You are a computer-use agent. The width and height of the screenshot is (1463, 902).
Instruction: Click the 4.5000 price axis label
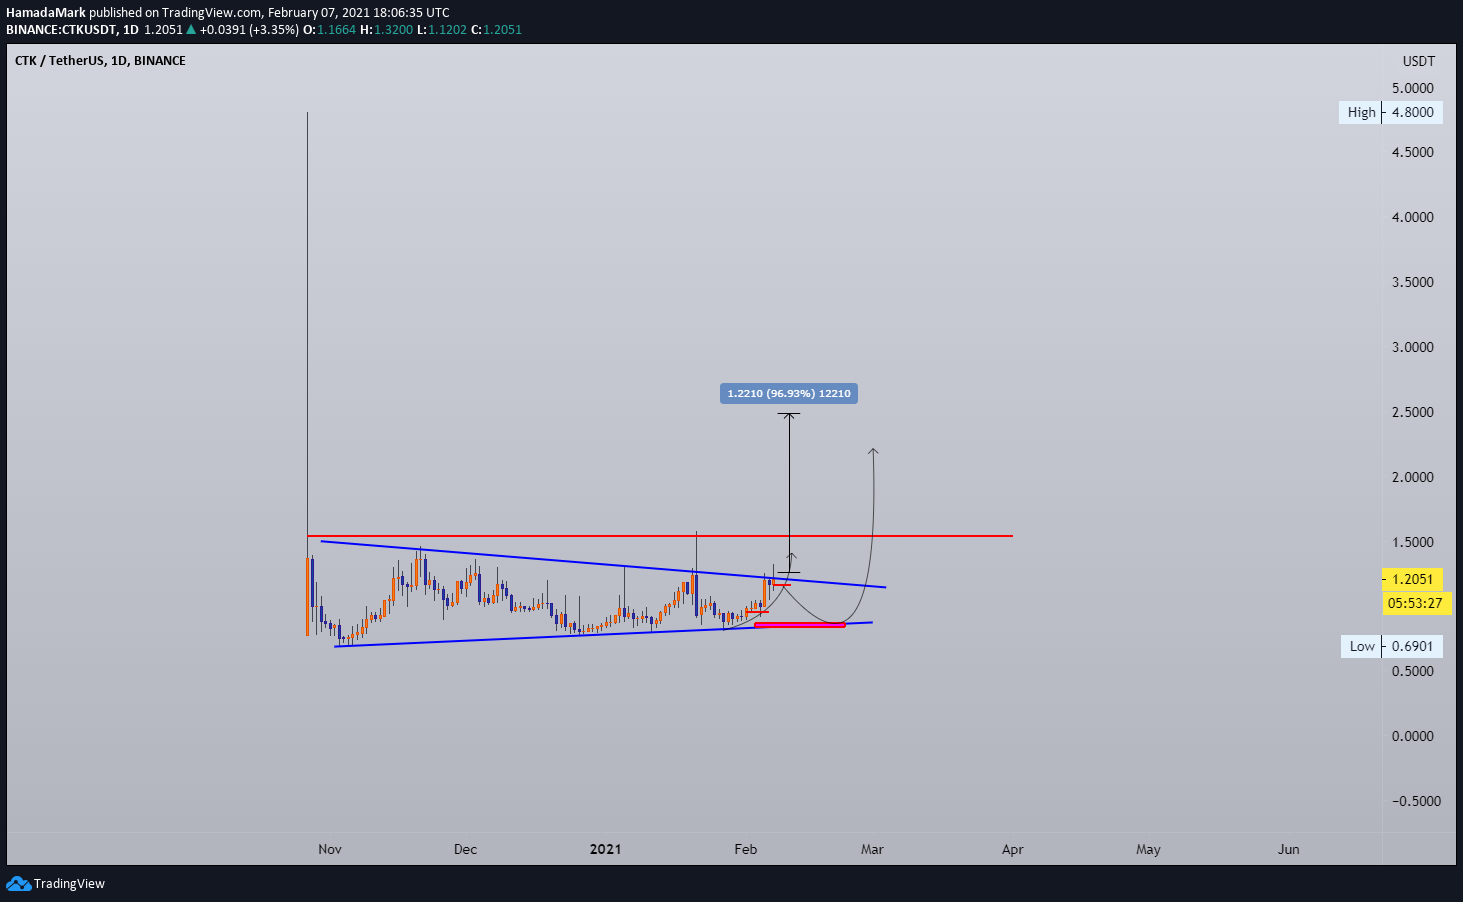(x=1412, y=152)
